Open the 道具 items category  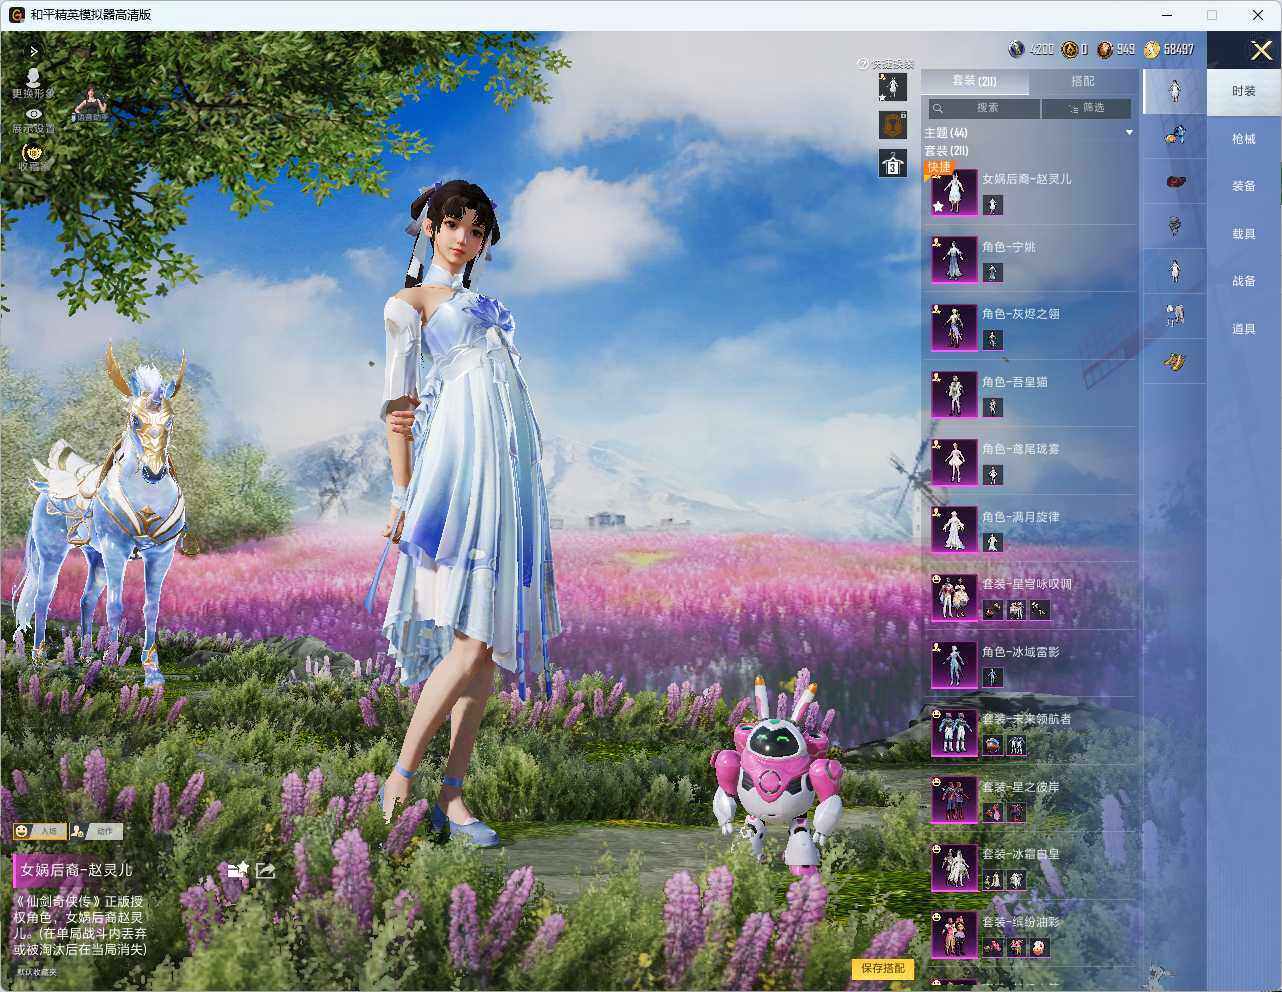point(1244,329)
